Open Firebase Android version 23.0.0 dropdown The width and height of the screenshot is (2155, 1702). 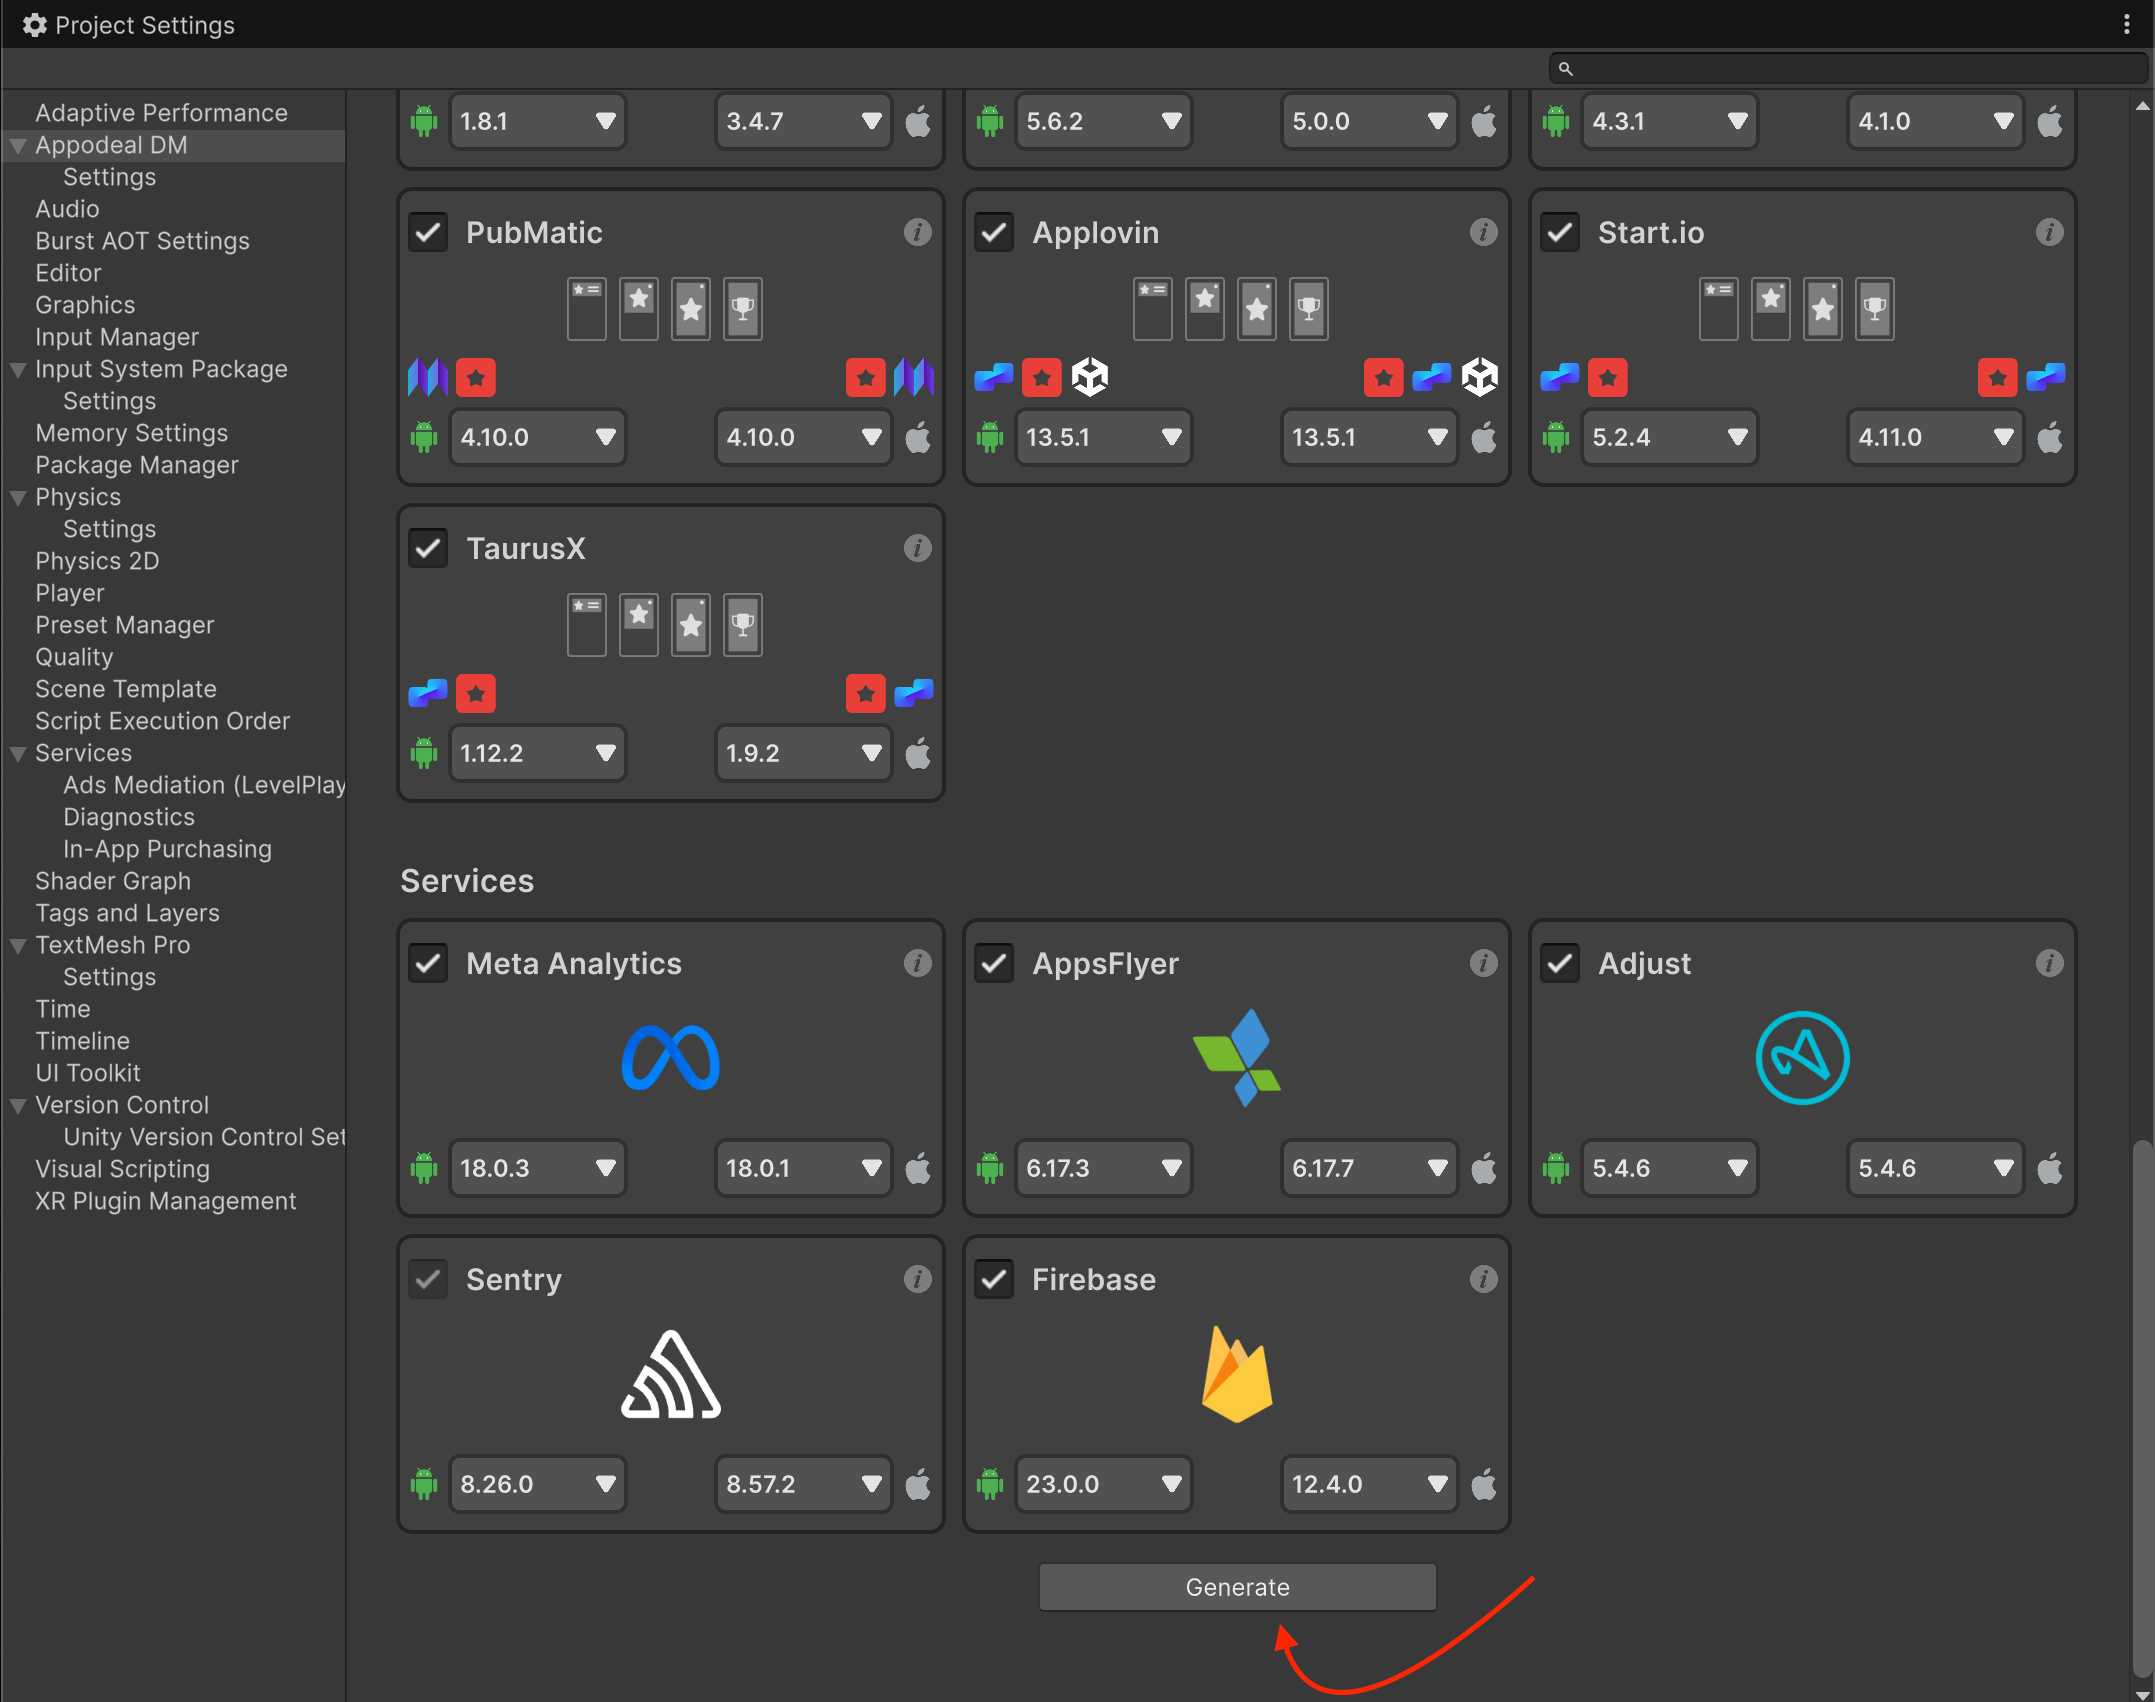1104,1484
